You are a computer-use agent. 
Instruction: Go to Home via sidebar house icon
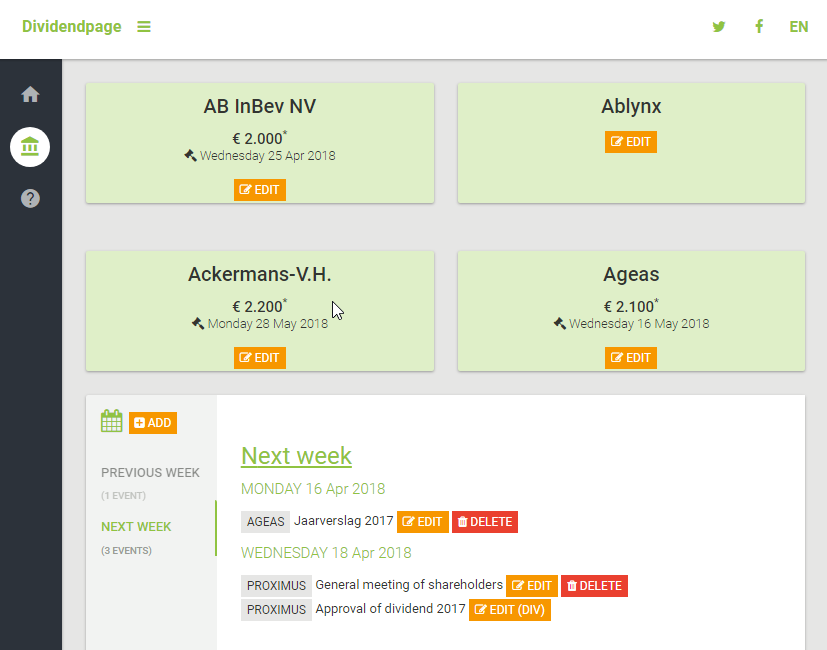[x=30, y=95]
